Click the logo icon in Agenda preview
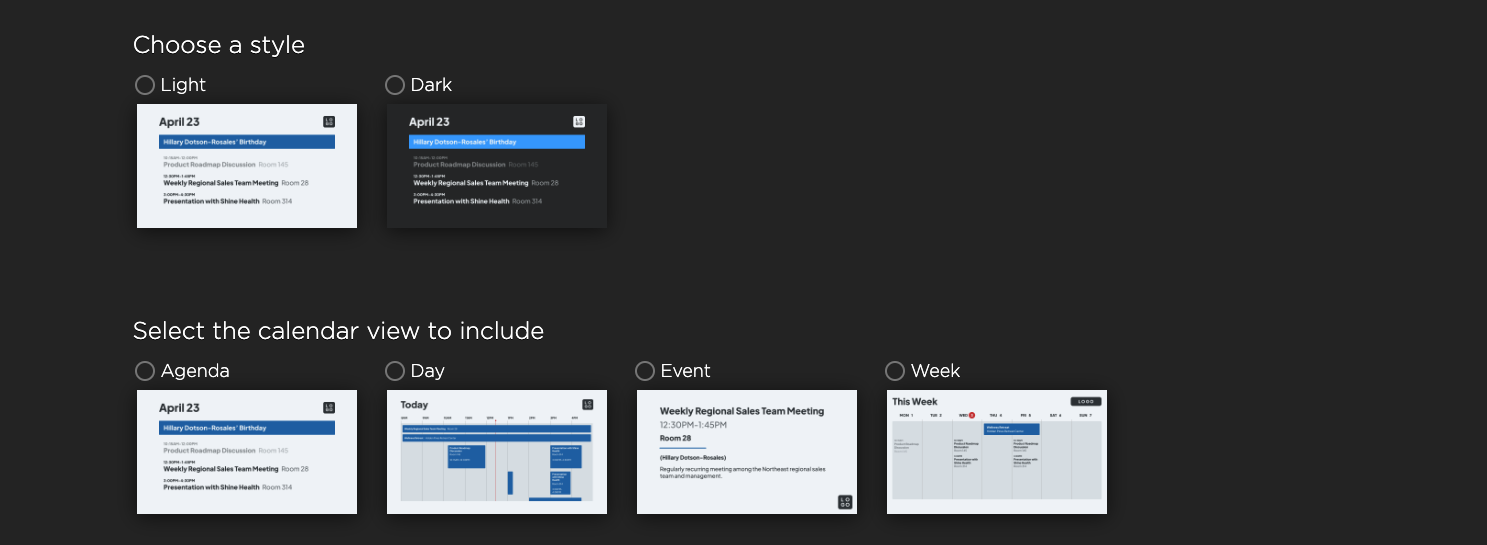Viewport: 1487px width, 545px height. 329,408
